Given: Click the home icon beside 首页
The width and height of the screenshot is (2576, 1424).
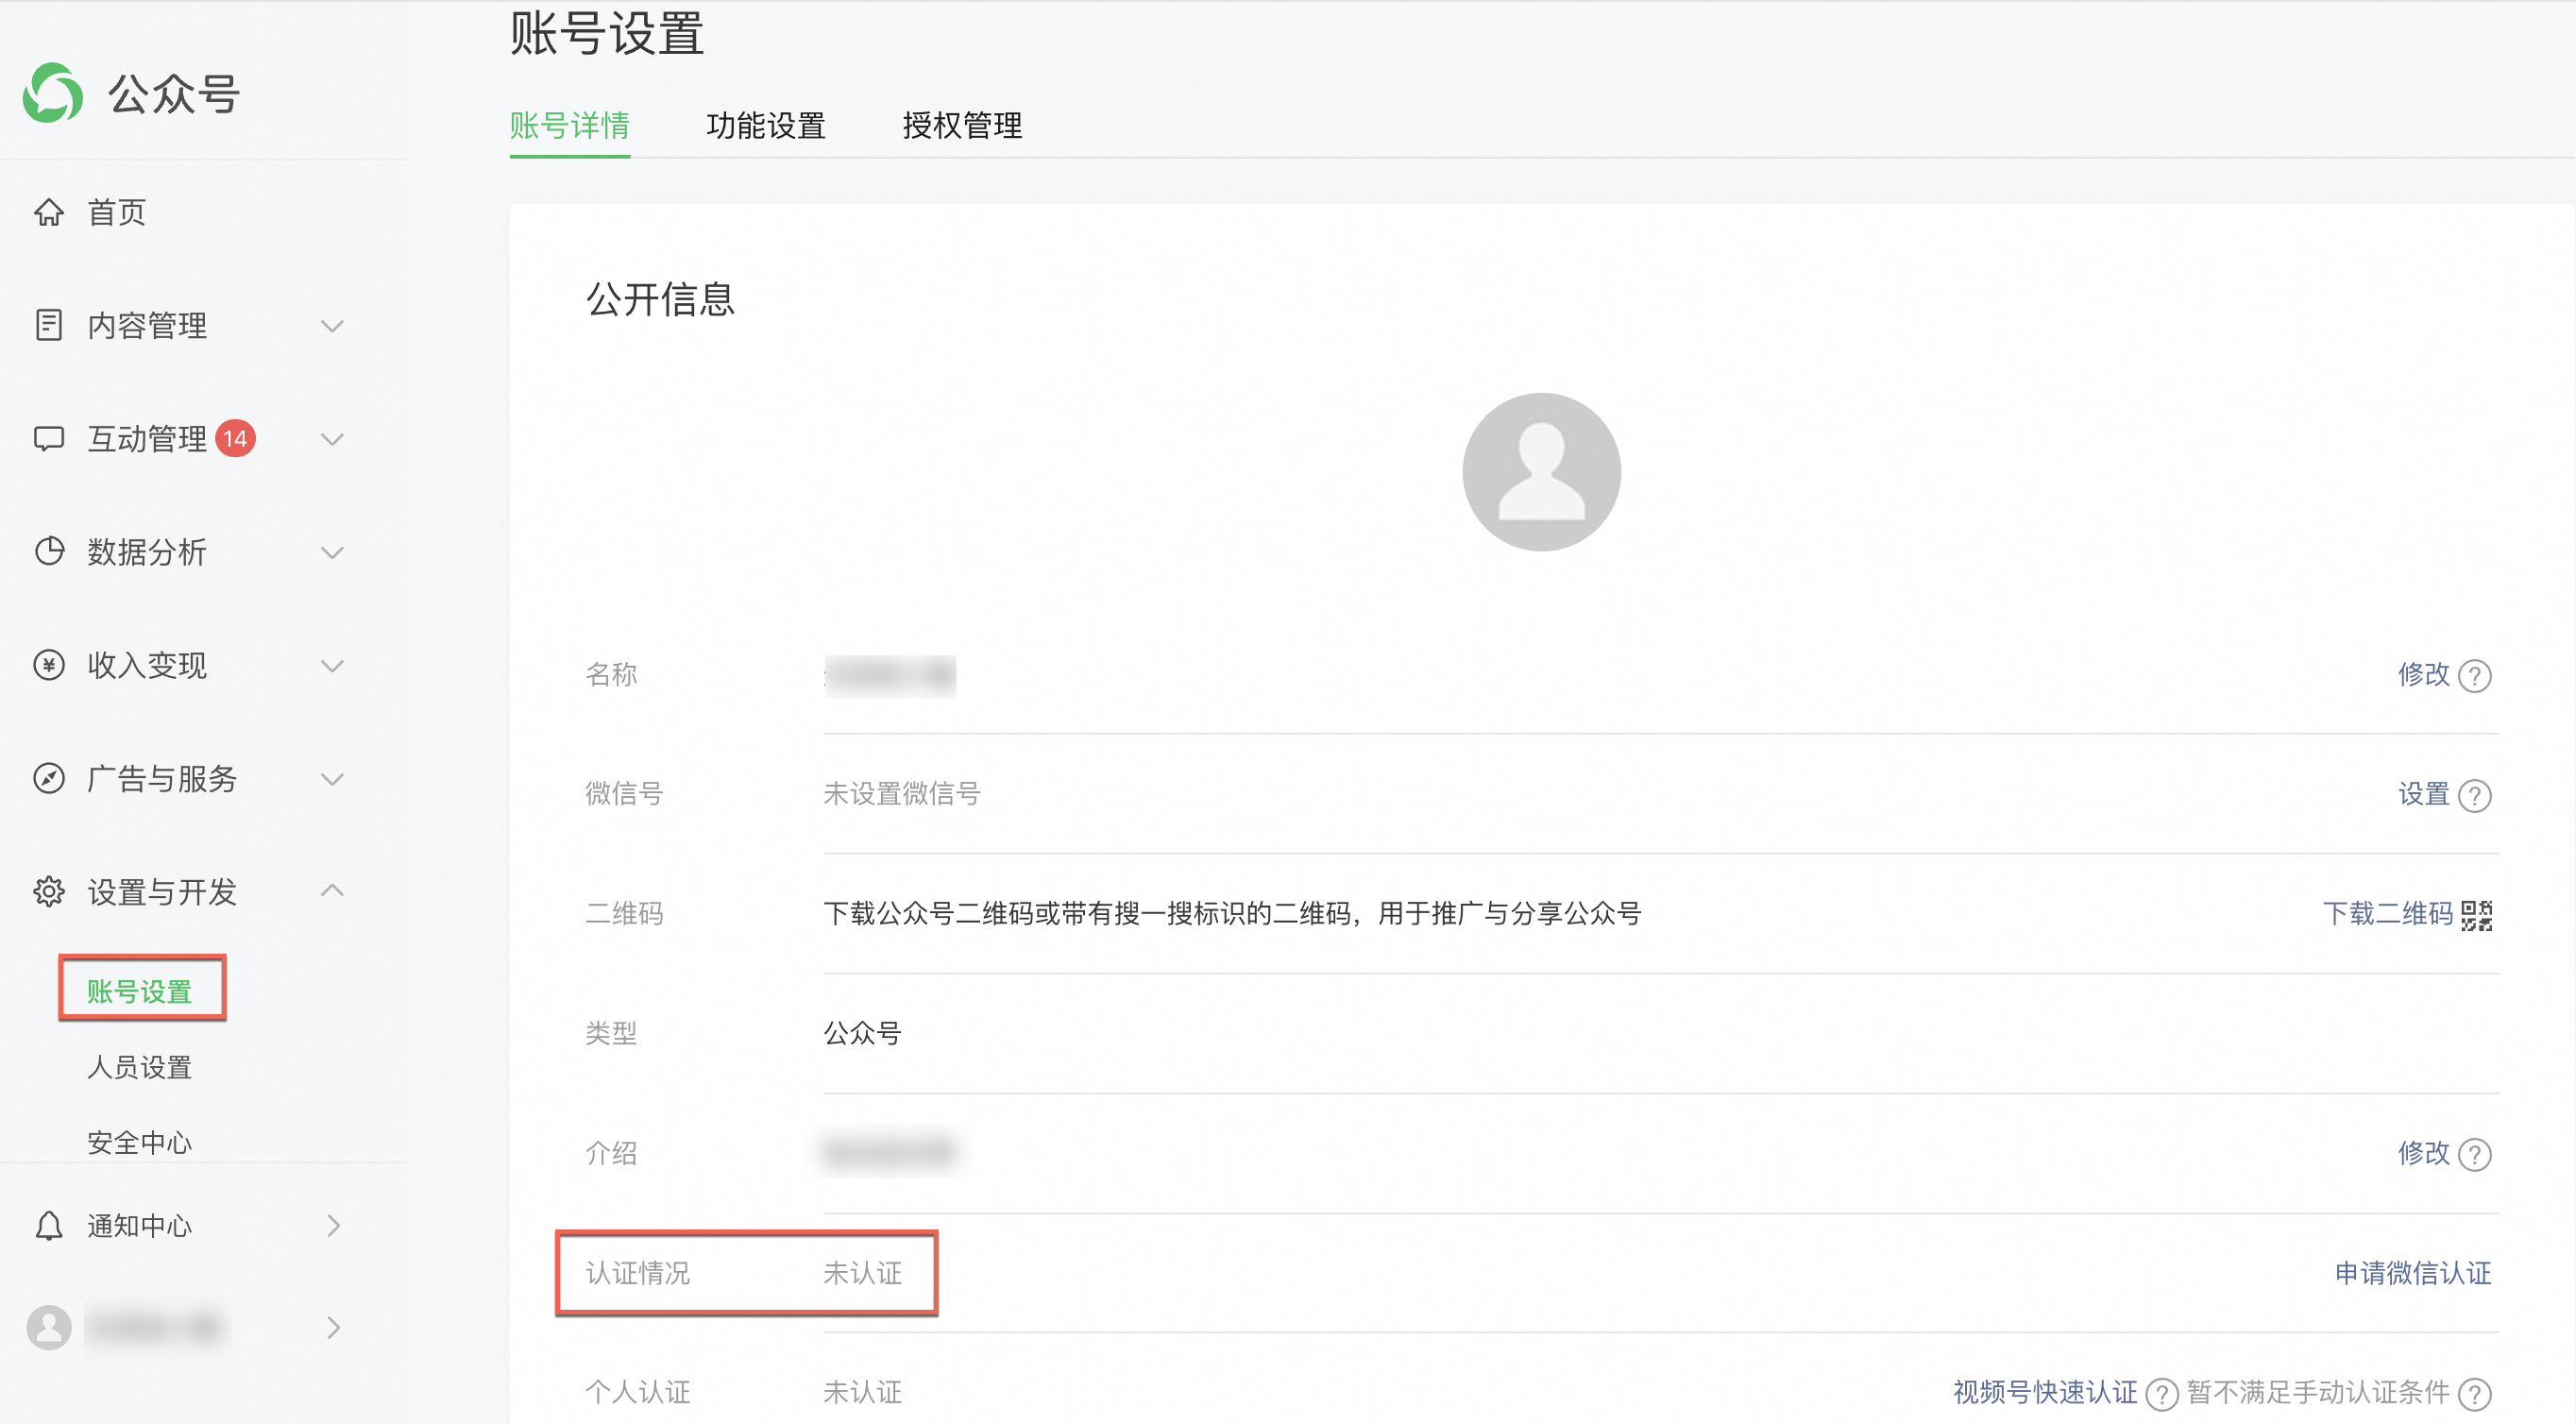Looking at the screenshot, I should point(48,212).
